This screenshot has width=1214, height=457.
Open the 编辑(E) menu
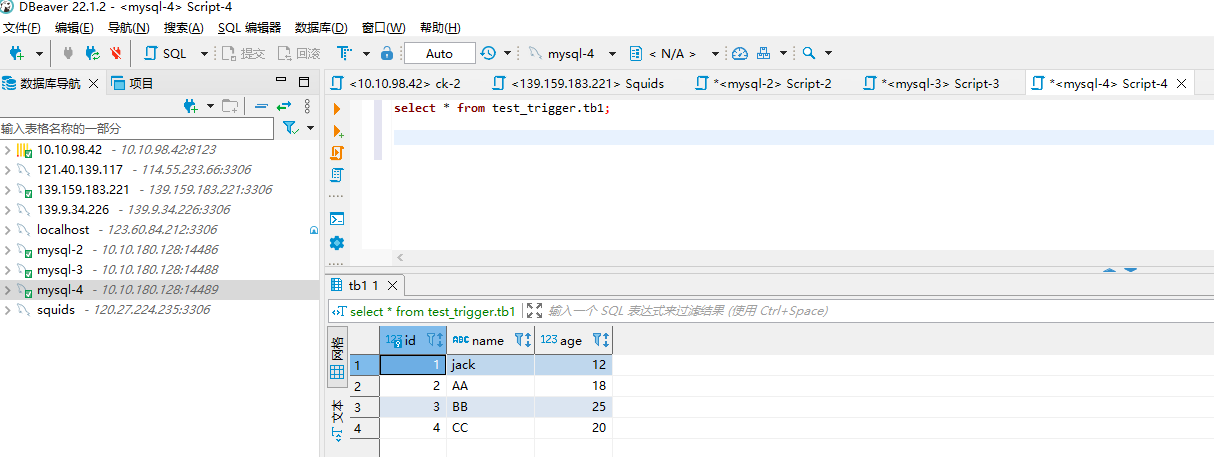point(74,27)
